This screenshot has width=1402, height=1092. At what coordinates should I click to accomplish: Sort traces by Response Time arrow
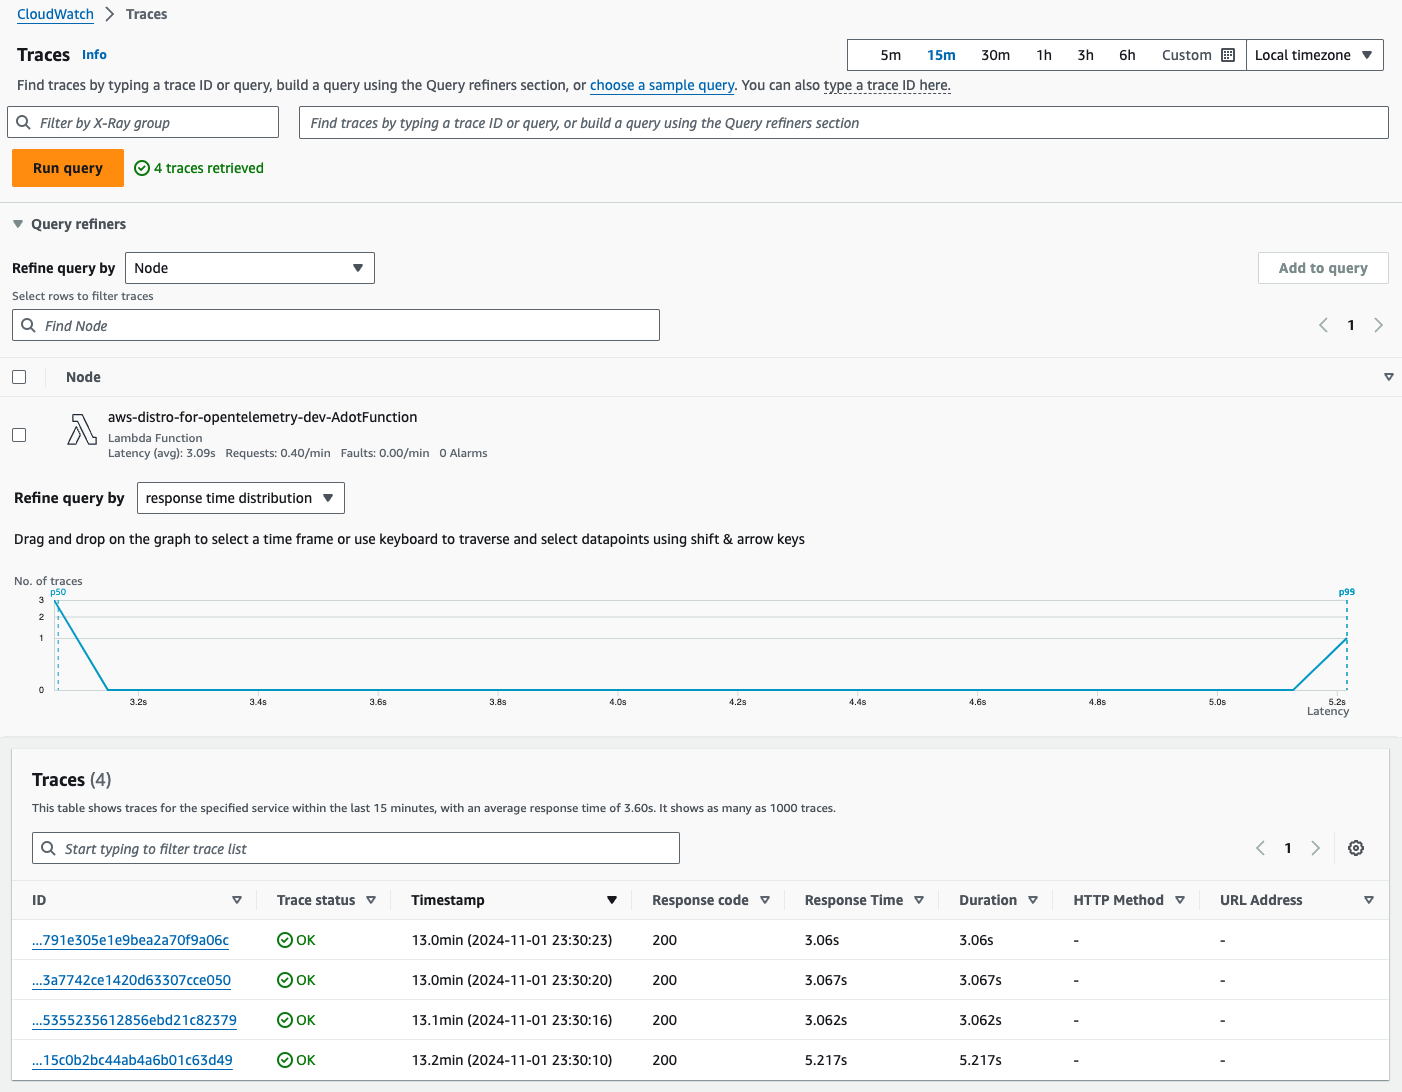click(919, 900)
